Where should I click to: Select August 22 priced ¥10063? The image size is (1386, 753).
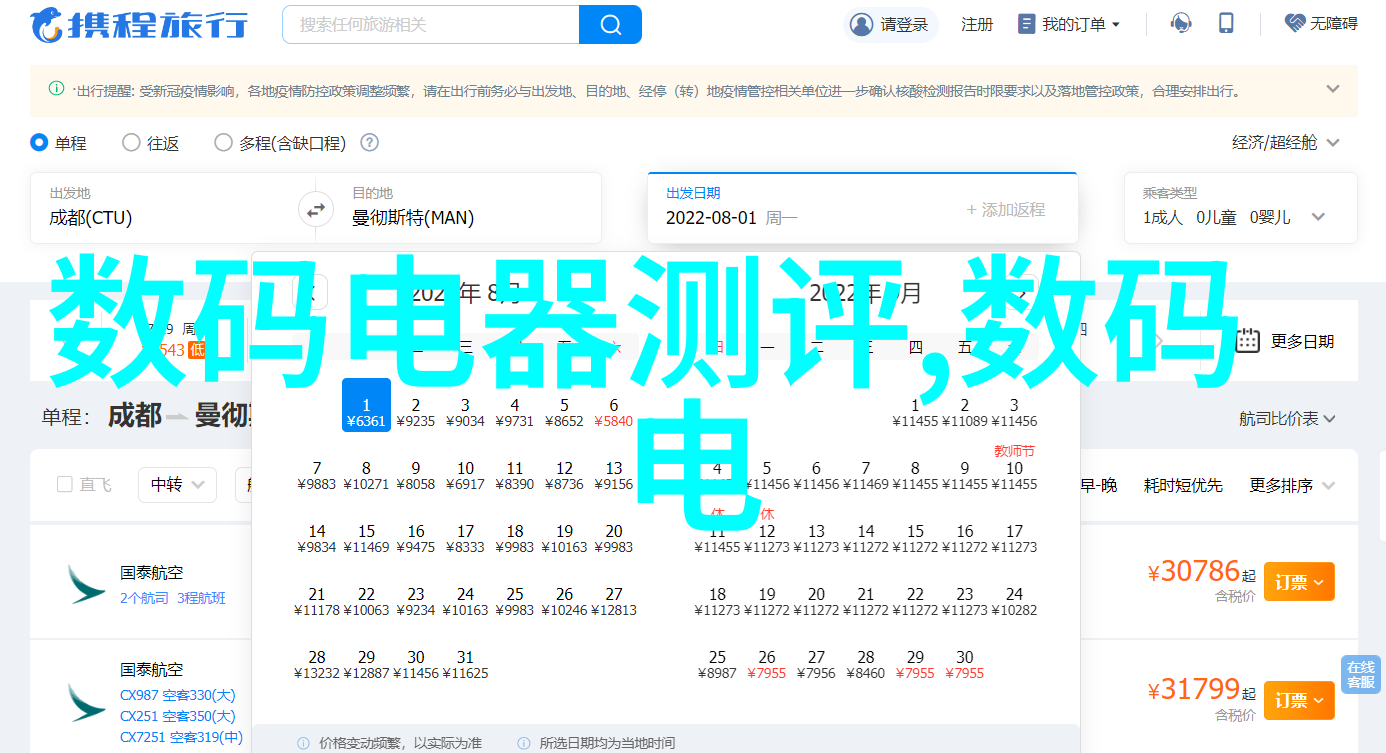point(366,601)
